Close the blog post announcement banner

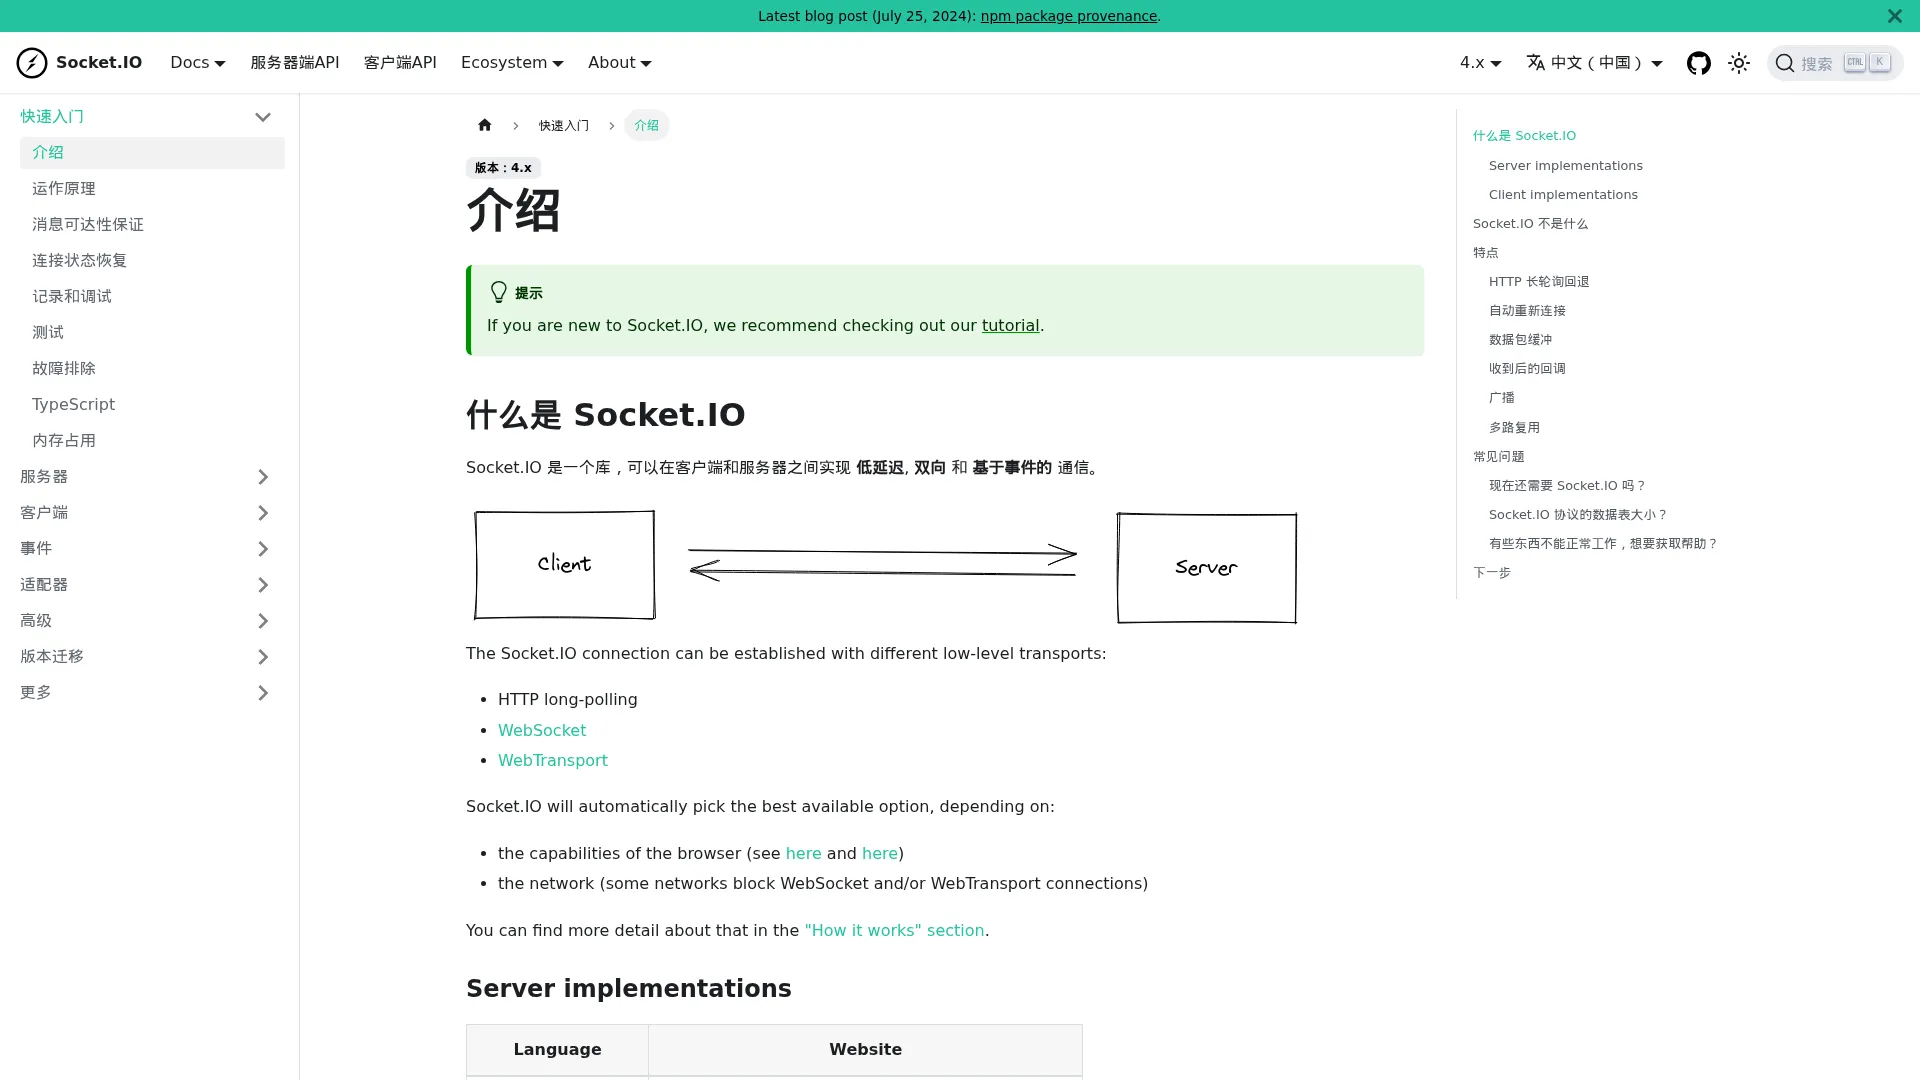coord(1894,16)
